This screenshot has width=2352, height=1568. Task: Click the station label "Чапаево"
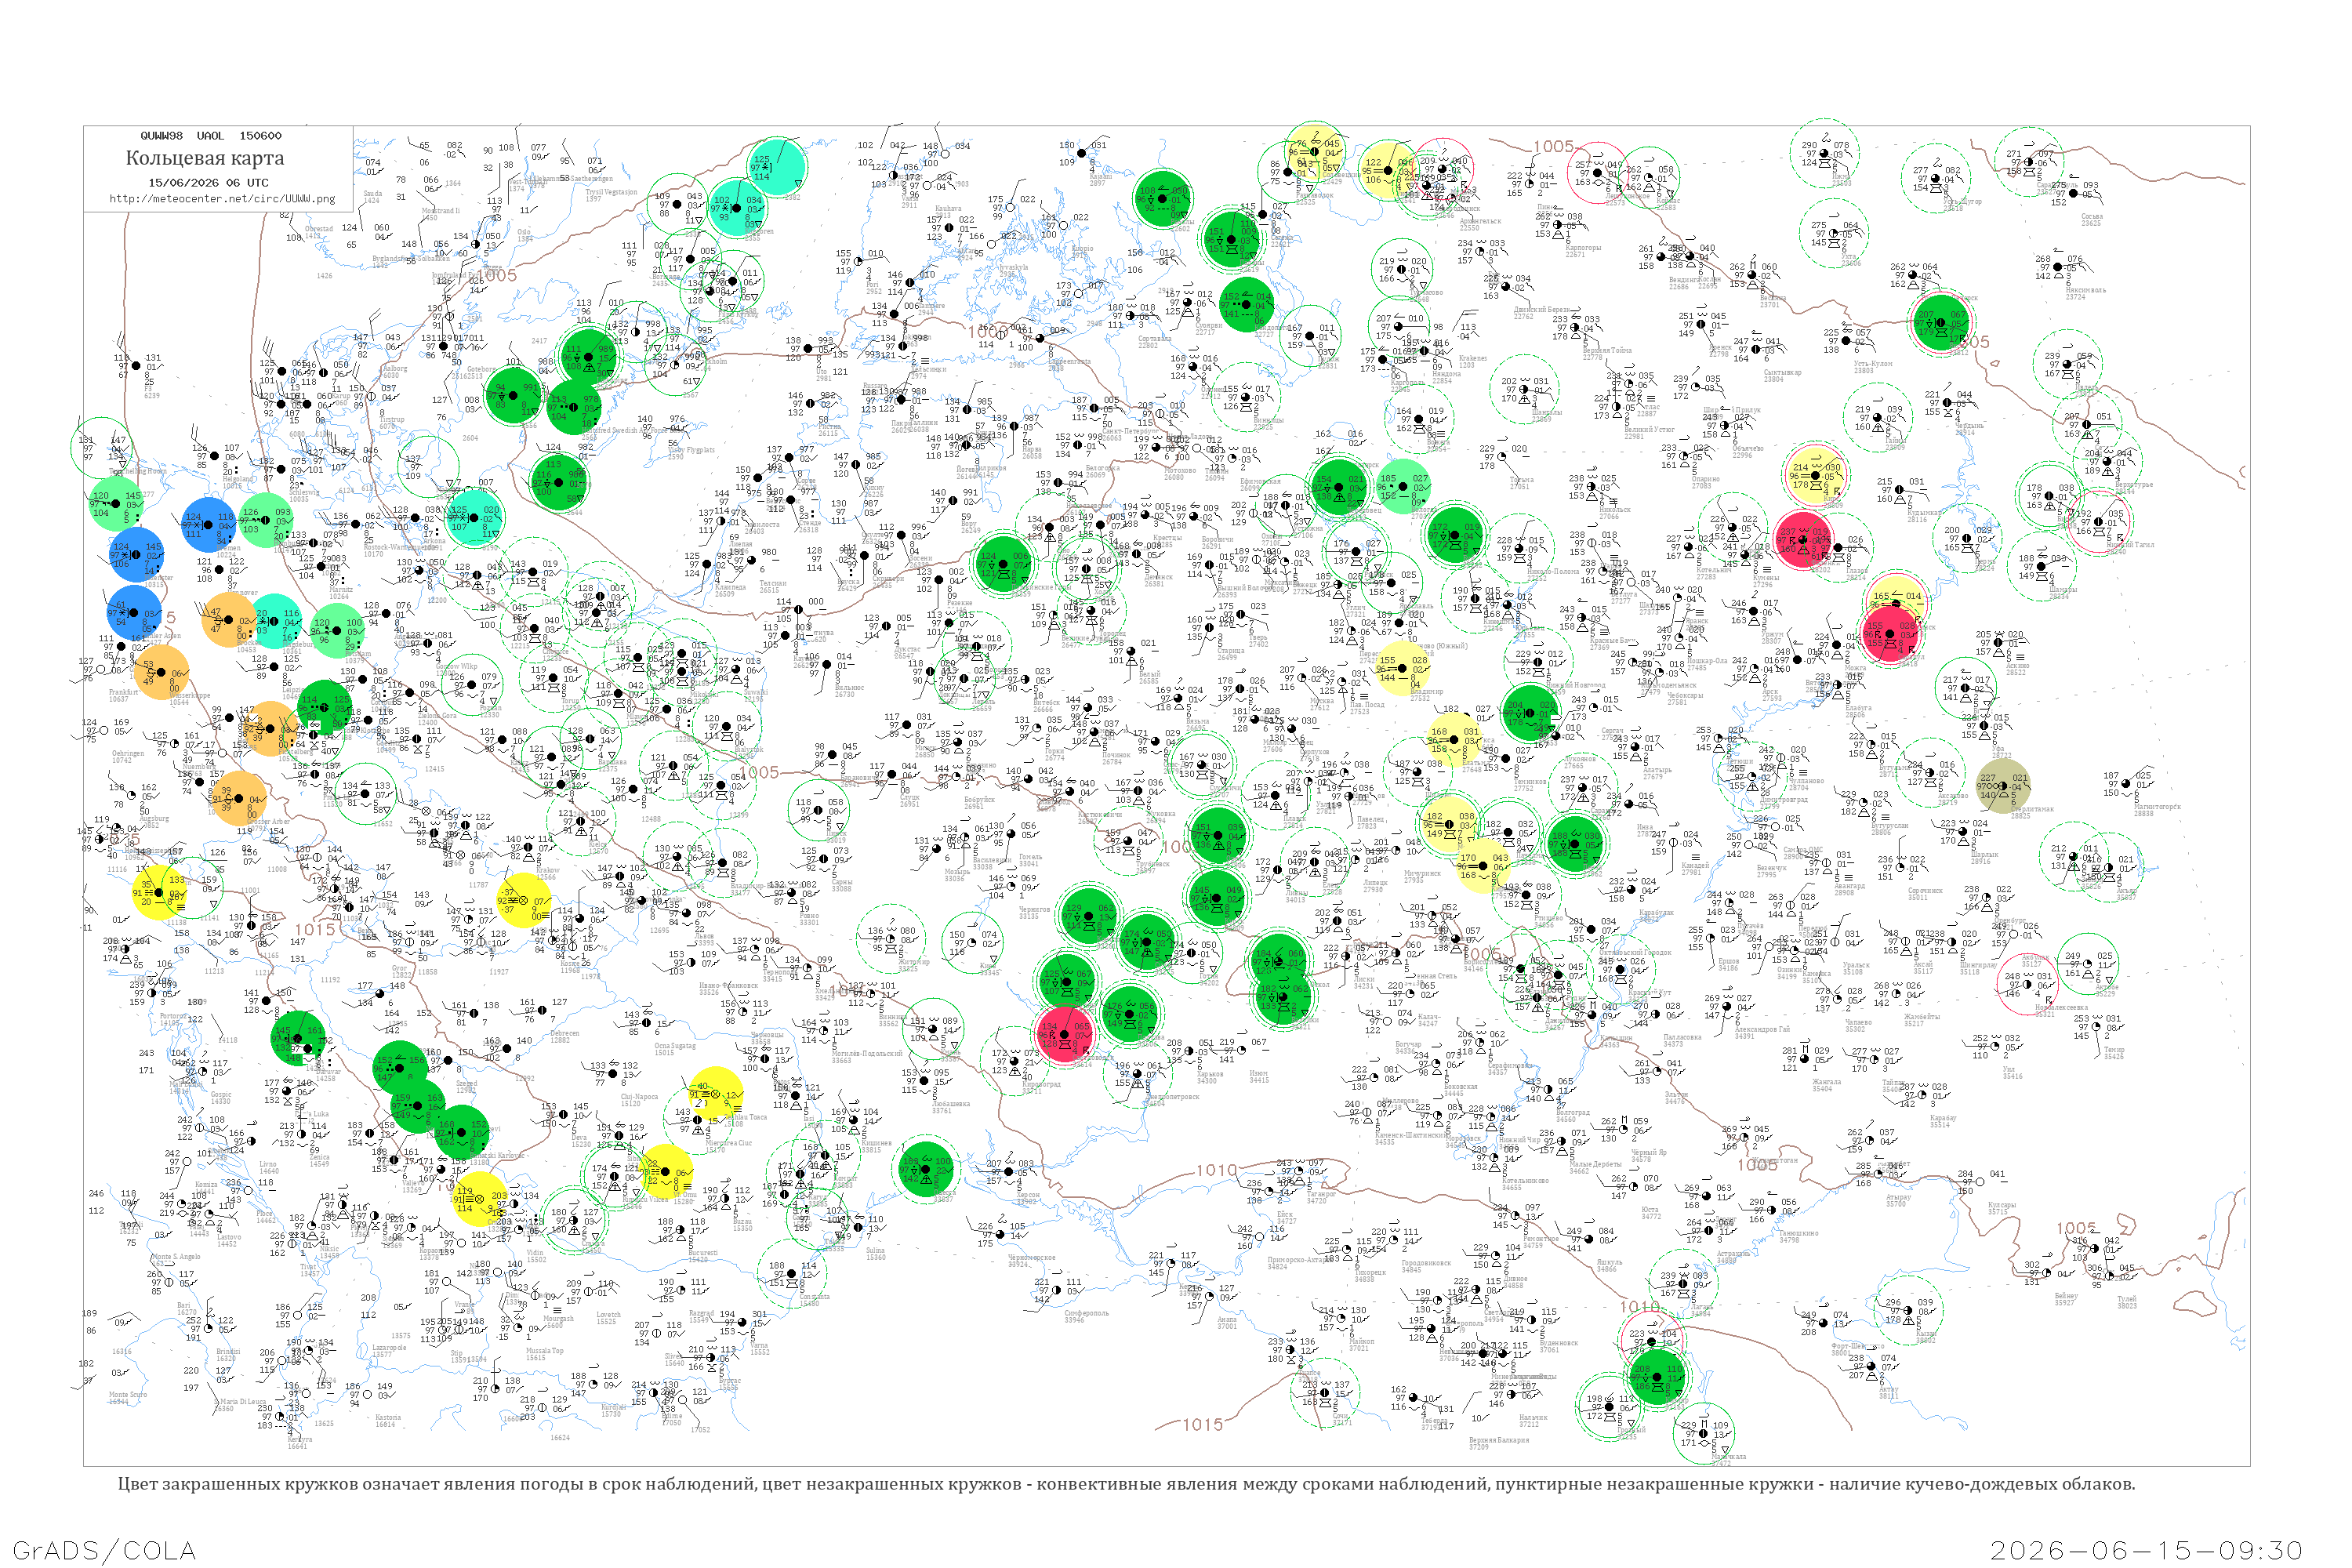1858,1022
